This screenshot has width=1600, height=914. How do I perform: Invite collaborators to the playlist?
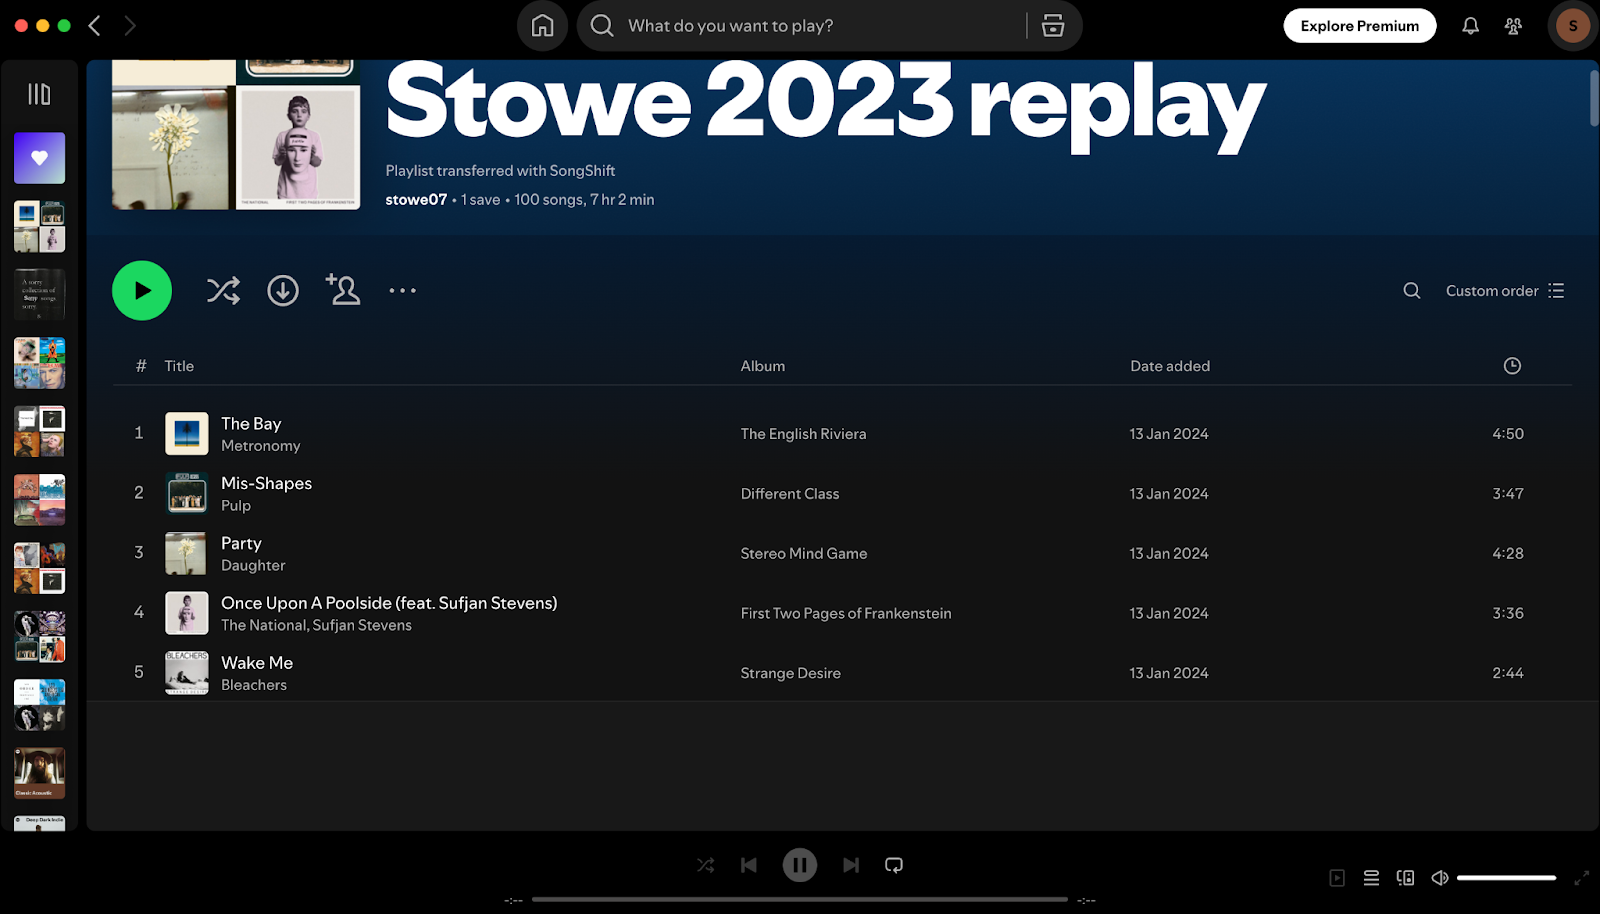(343, 290)
